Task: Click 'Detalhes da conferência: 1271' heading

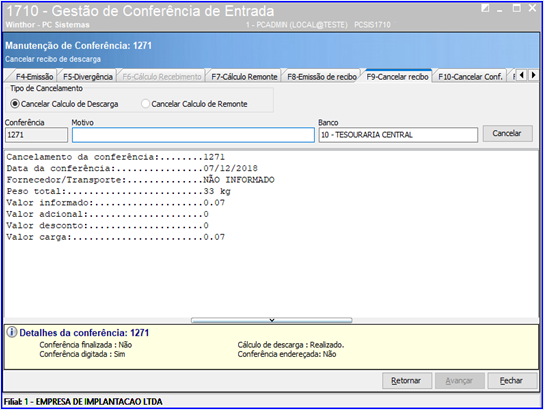Action: [x=84, y=333]
